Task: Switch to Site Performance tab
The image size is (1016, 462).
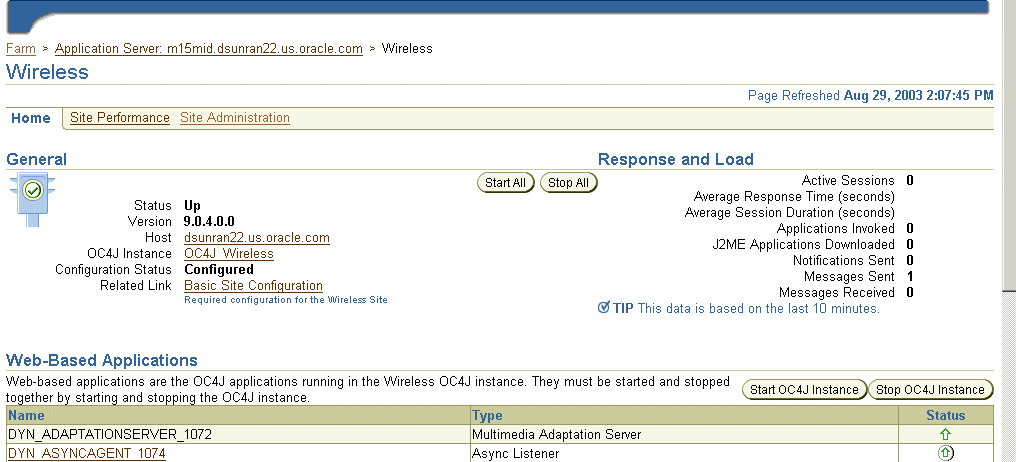Action: pos(120,118)
